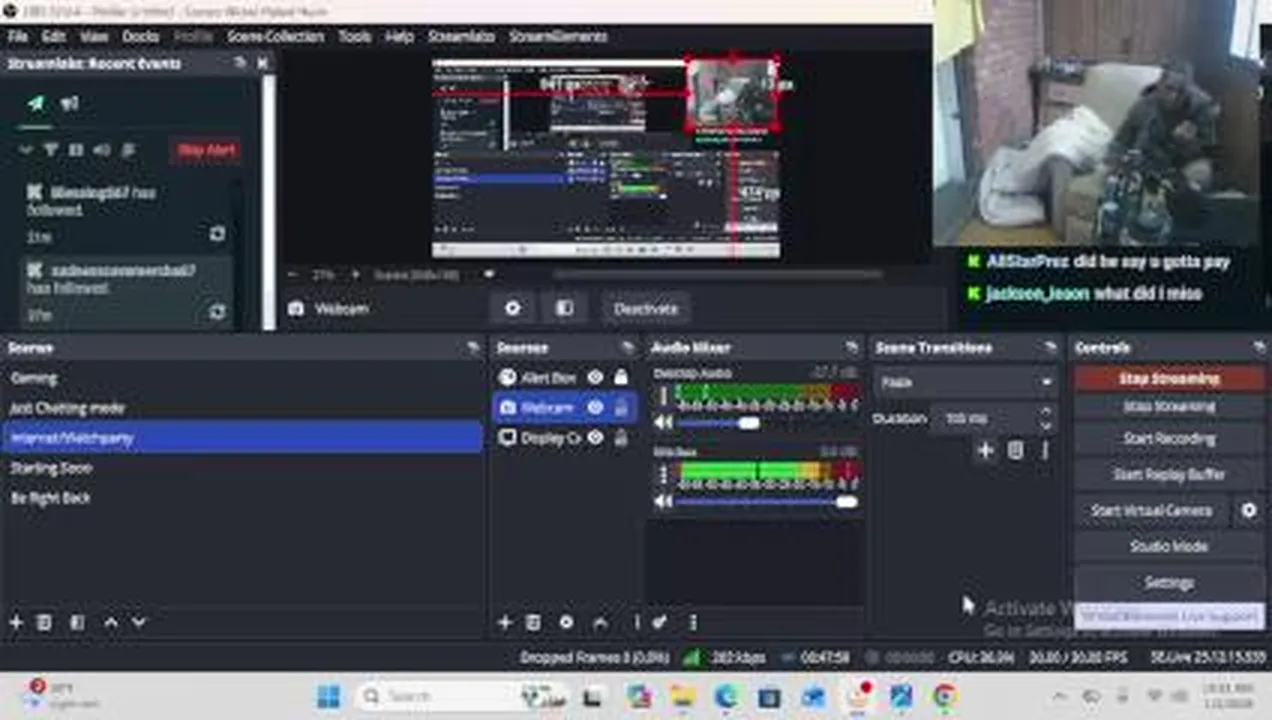The height and width of the screenshot is (720, 1272).
Task: Open the Scene Collection menu
Action: pyautogui.click(x=276, y=36)
